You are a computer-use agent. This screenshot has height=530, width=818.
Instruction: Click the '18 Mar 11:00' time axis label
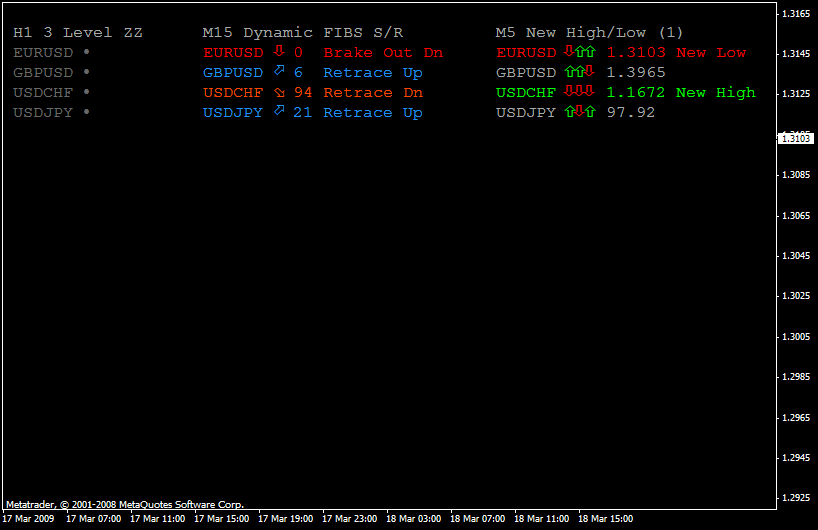542,519
